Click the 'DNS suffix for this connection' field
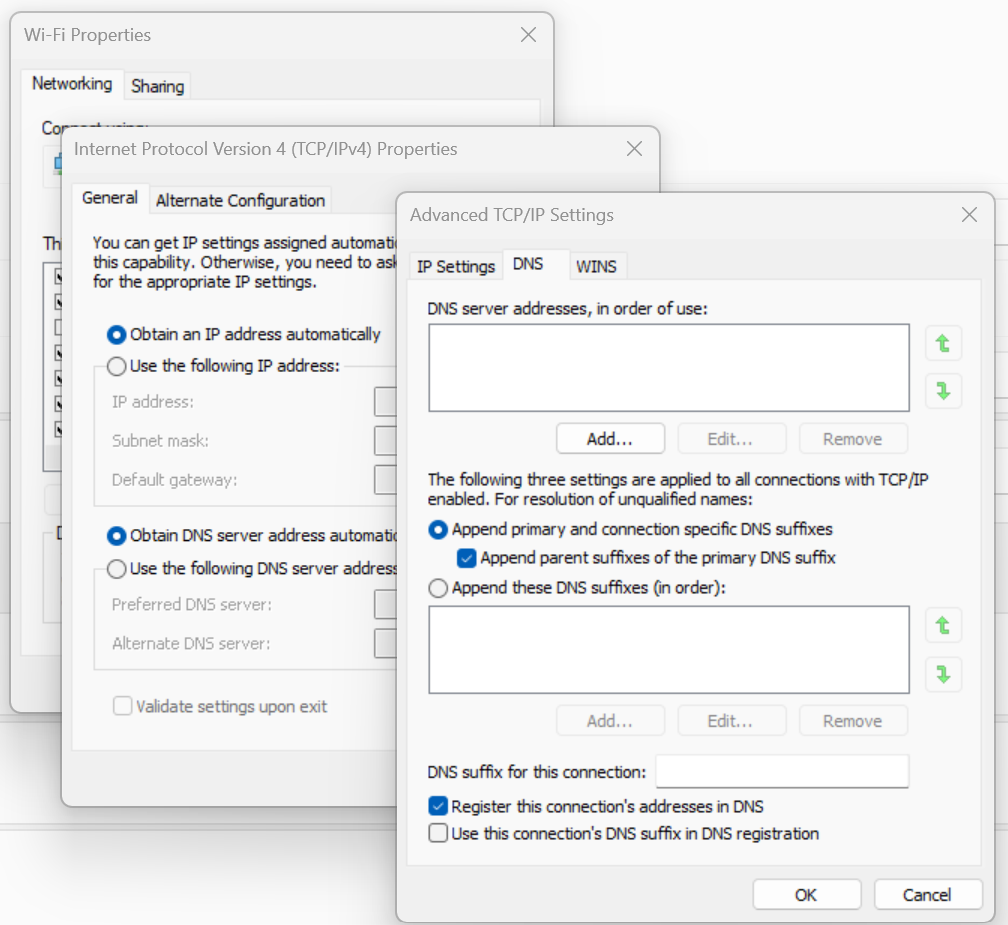The image size is (1008, 925). (x=782, y=771)
